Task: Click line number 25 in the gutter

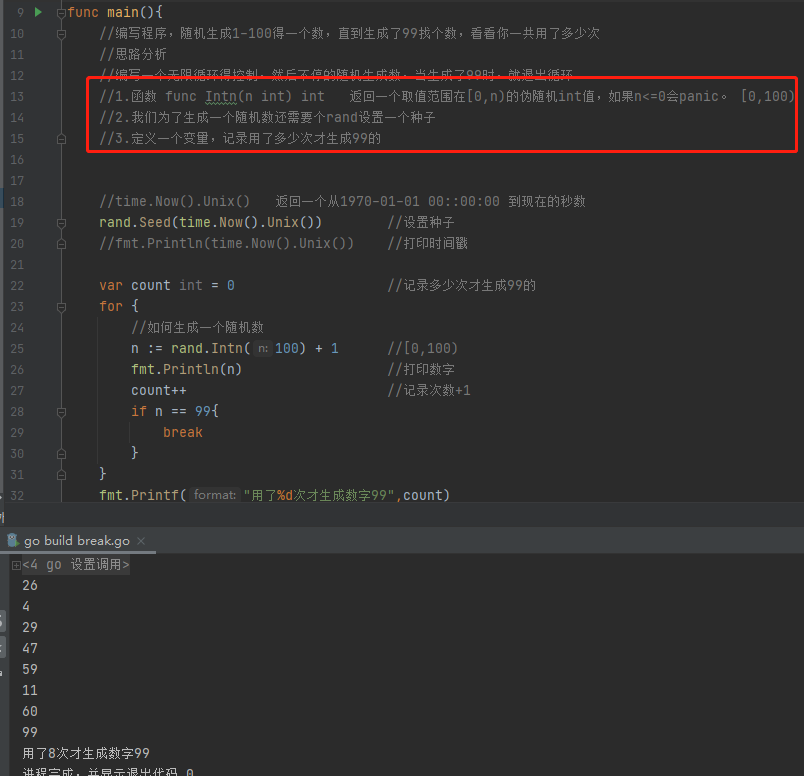Action: 17,348
